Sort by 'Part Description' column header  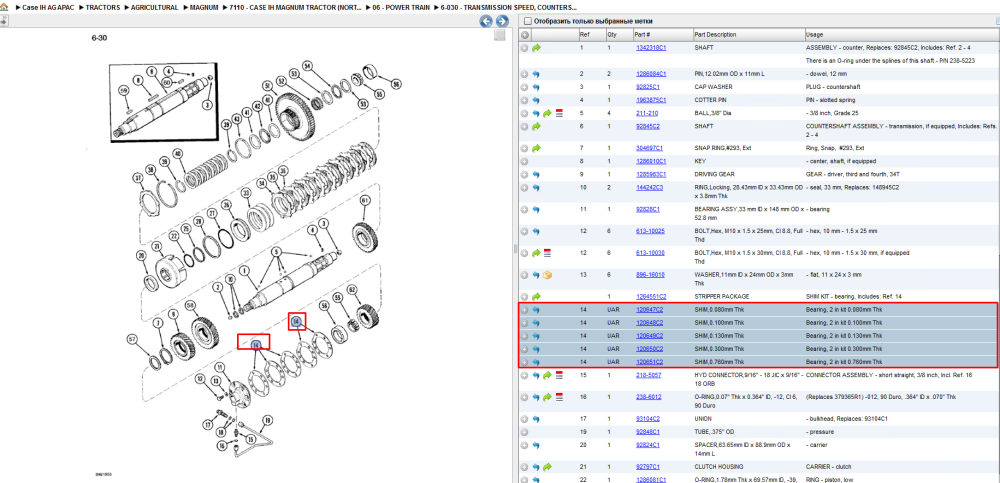click(x=748, y=34)
